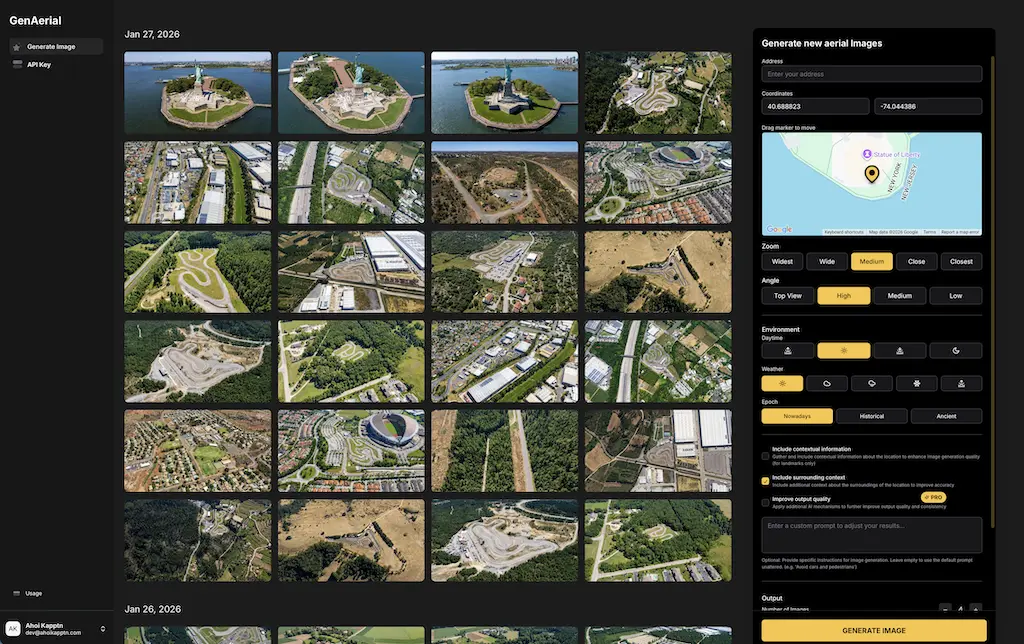Enable Include contextual information

[x=765, y=455]
